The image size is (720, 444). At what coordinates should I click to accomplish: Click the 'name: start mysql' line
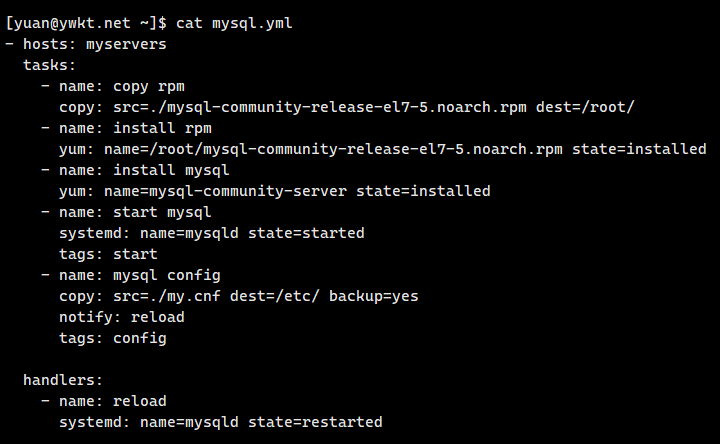[x=135, y=212]
